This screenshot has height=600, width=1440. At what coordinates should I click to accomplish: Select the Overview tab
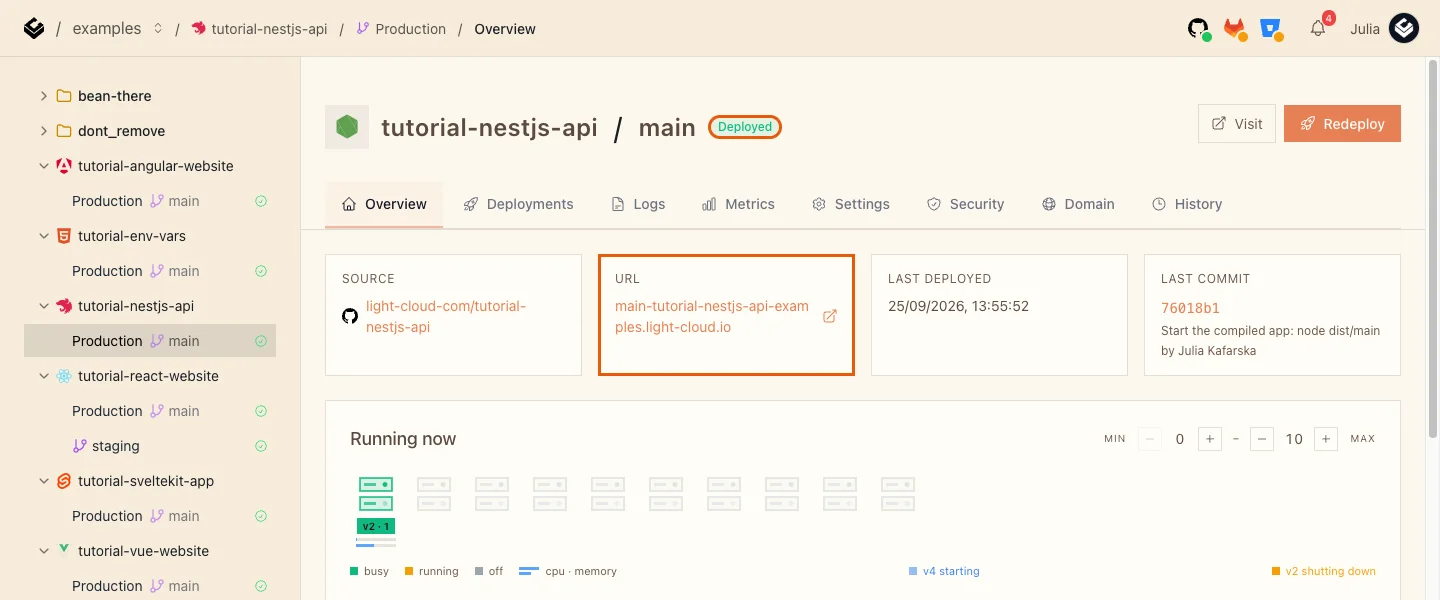pyautogui.click(x=384, y=204)
